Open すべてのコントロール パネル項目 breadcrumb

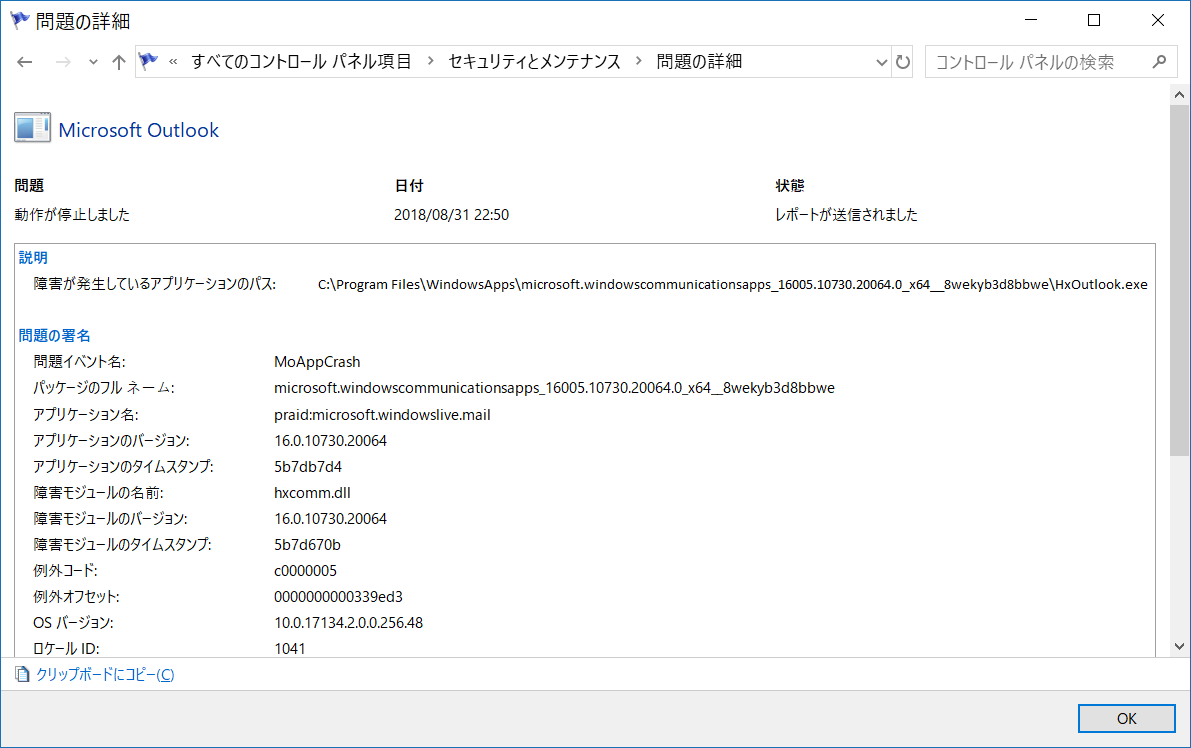[301, 62]
